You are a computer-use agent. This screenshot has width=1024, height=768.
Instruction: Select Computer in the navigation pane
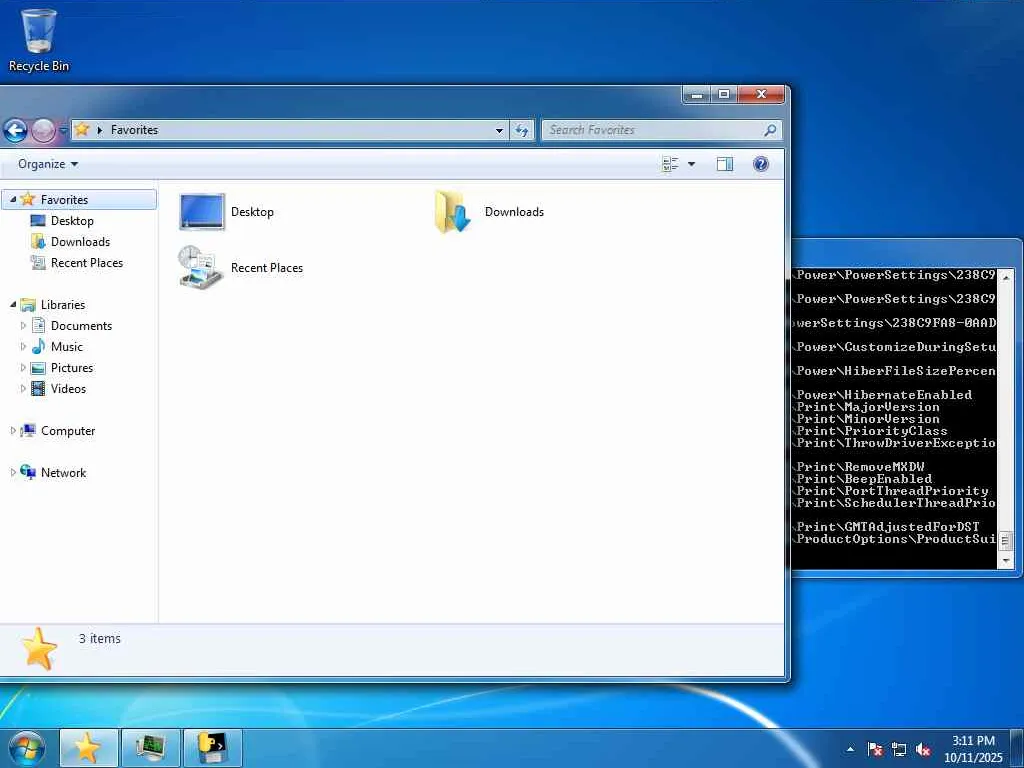tap(68, 431)
